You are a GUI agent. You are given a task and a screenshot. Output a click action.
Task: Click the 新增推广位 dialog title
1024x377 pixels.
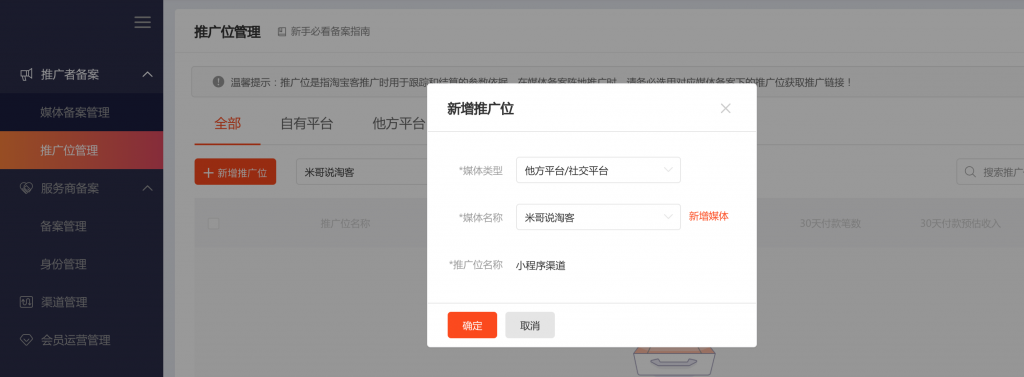[480, 108]
